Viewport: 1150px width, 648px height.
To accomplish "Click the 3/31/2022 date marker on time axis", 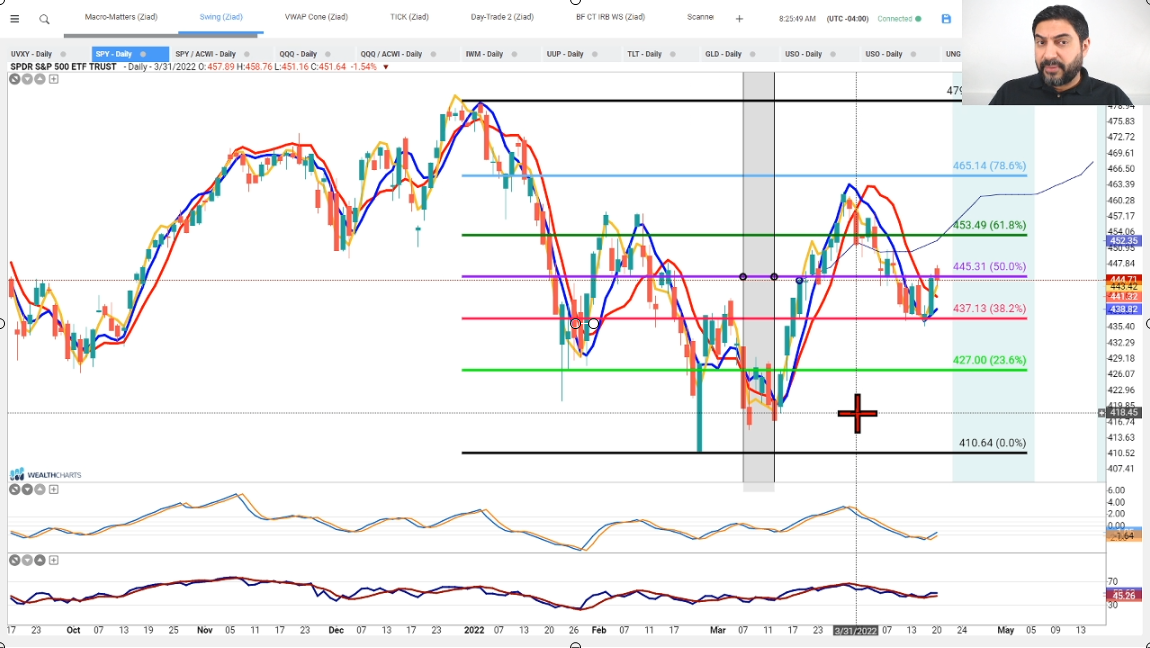I will click(x=856, y=630).
